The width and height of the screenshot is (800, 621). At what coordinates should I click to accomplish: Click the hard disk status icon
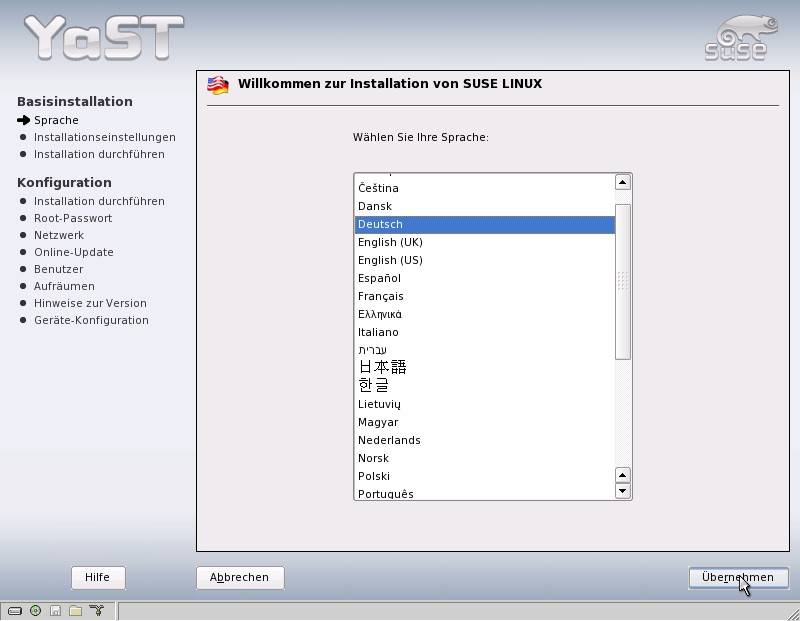(x=15, y=610)
